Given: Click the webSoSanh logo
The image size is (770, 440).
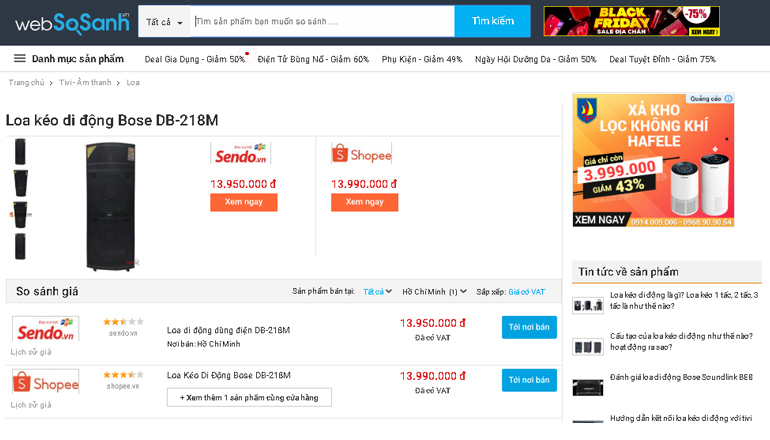Looking at the screenshot, I should coord(72,23).
